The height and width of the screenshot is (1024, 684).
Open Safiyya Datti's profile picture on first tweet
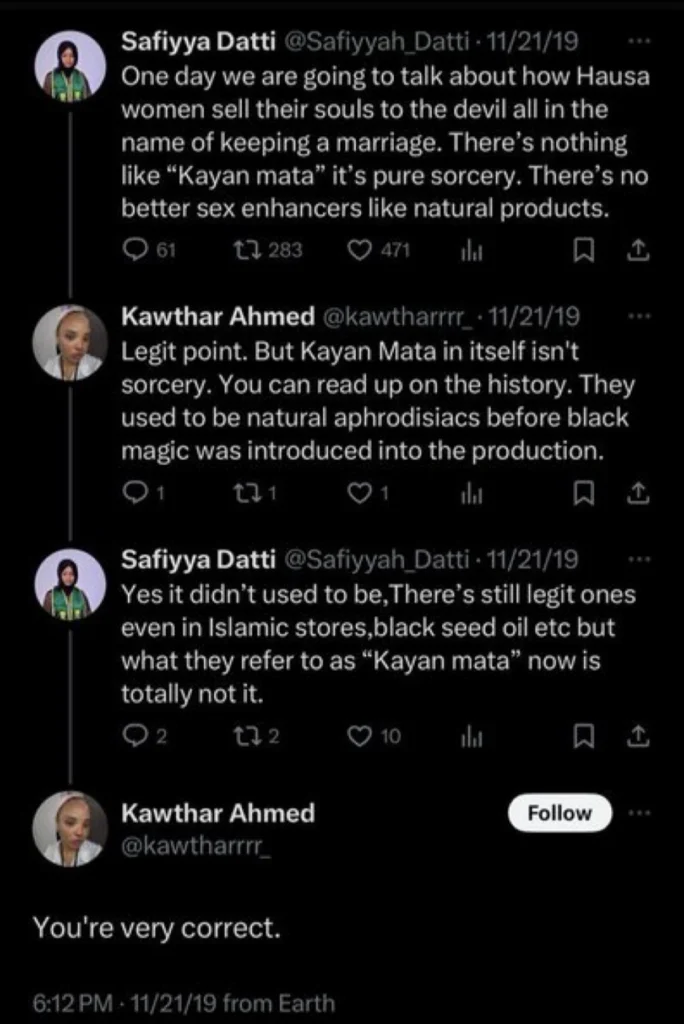pyautogui.click(x=70, y=66)
